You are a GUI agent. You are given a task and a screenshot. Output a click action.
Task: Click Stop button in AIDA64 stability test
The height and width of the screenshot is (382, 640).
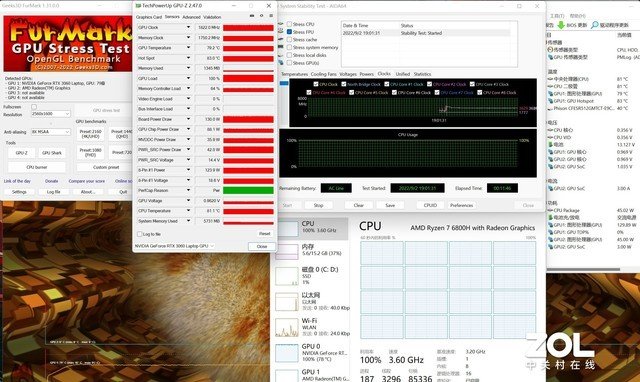tap(318, 205)
